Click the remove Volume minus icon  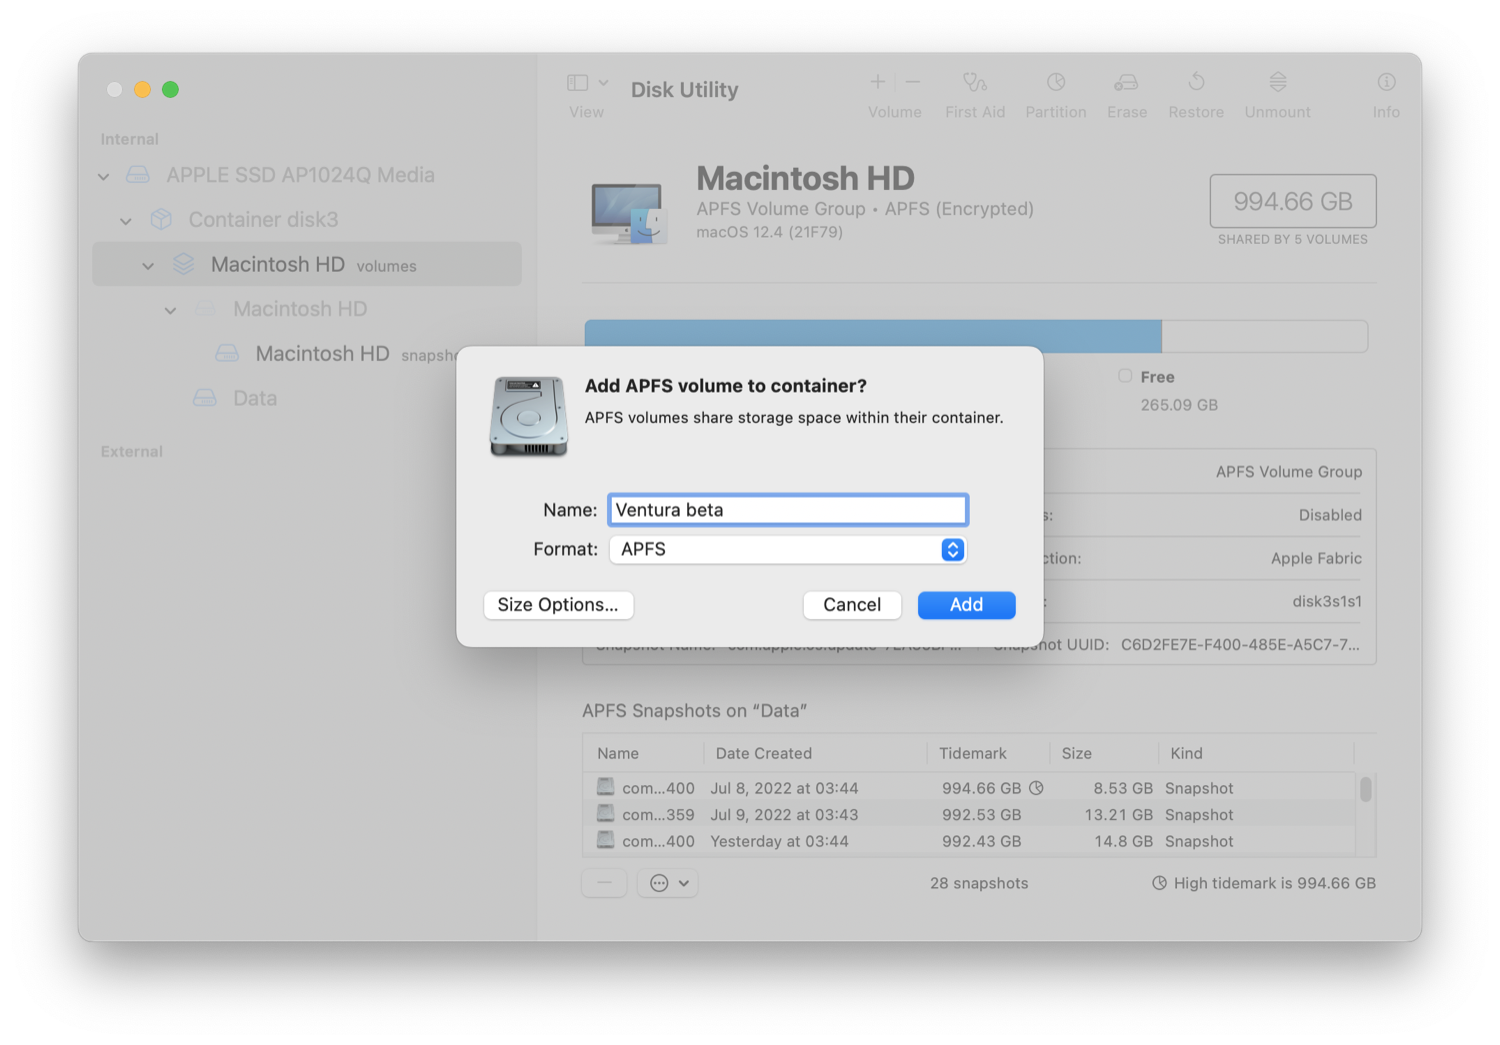pyautogui.click(x=913, y=82)
